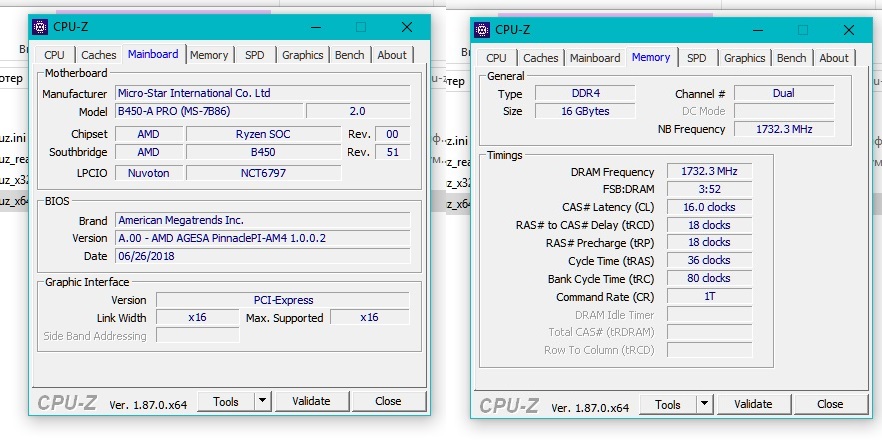Viewport: 882px width, 441px height.
Task: Click Command Rate value 1T
Action: click(x=709, y=296)
